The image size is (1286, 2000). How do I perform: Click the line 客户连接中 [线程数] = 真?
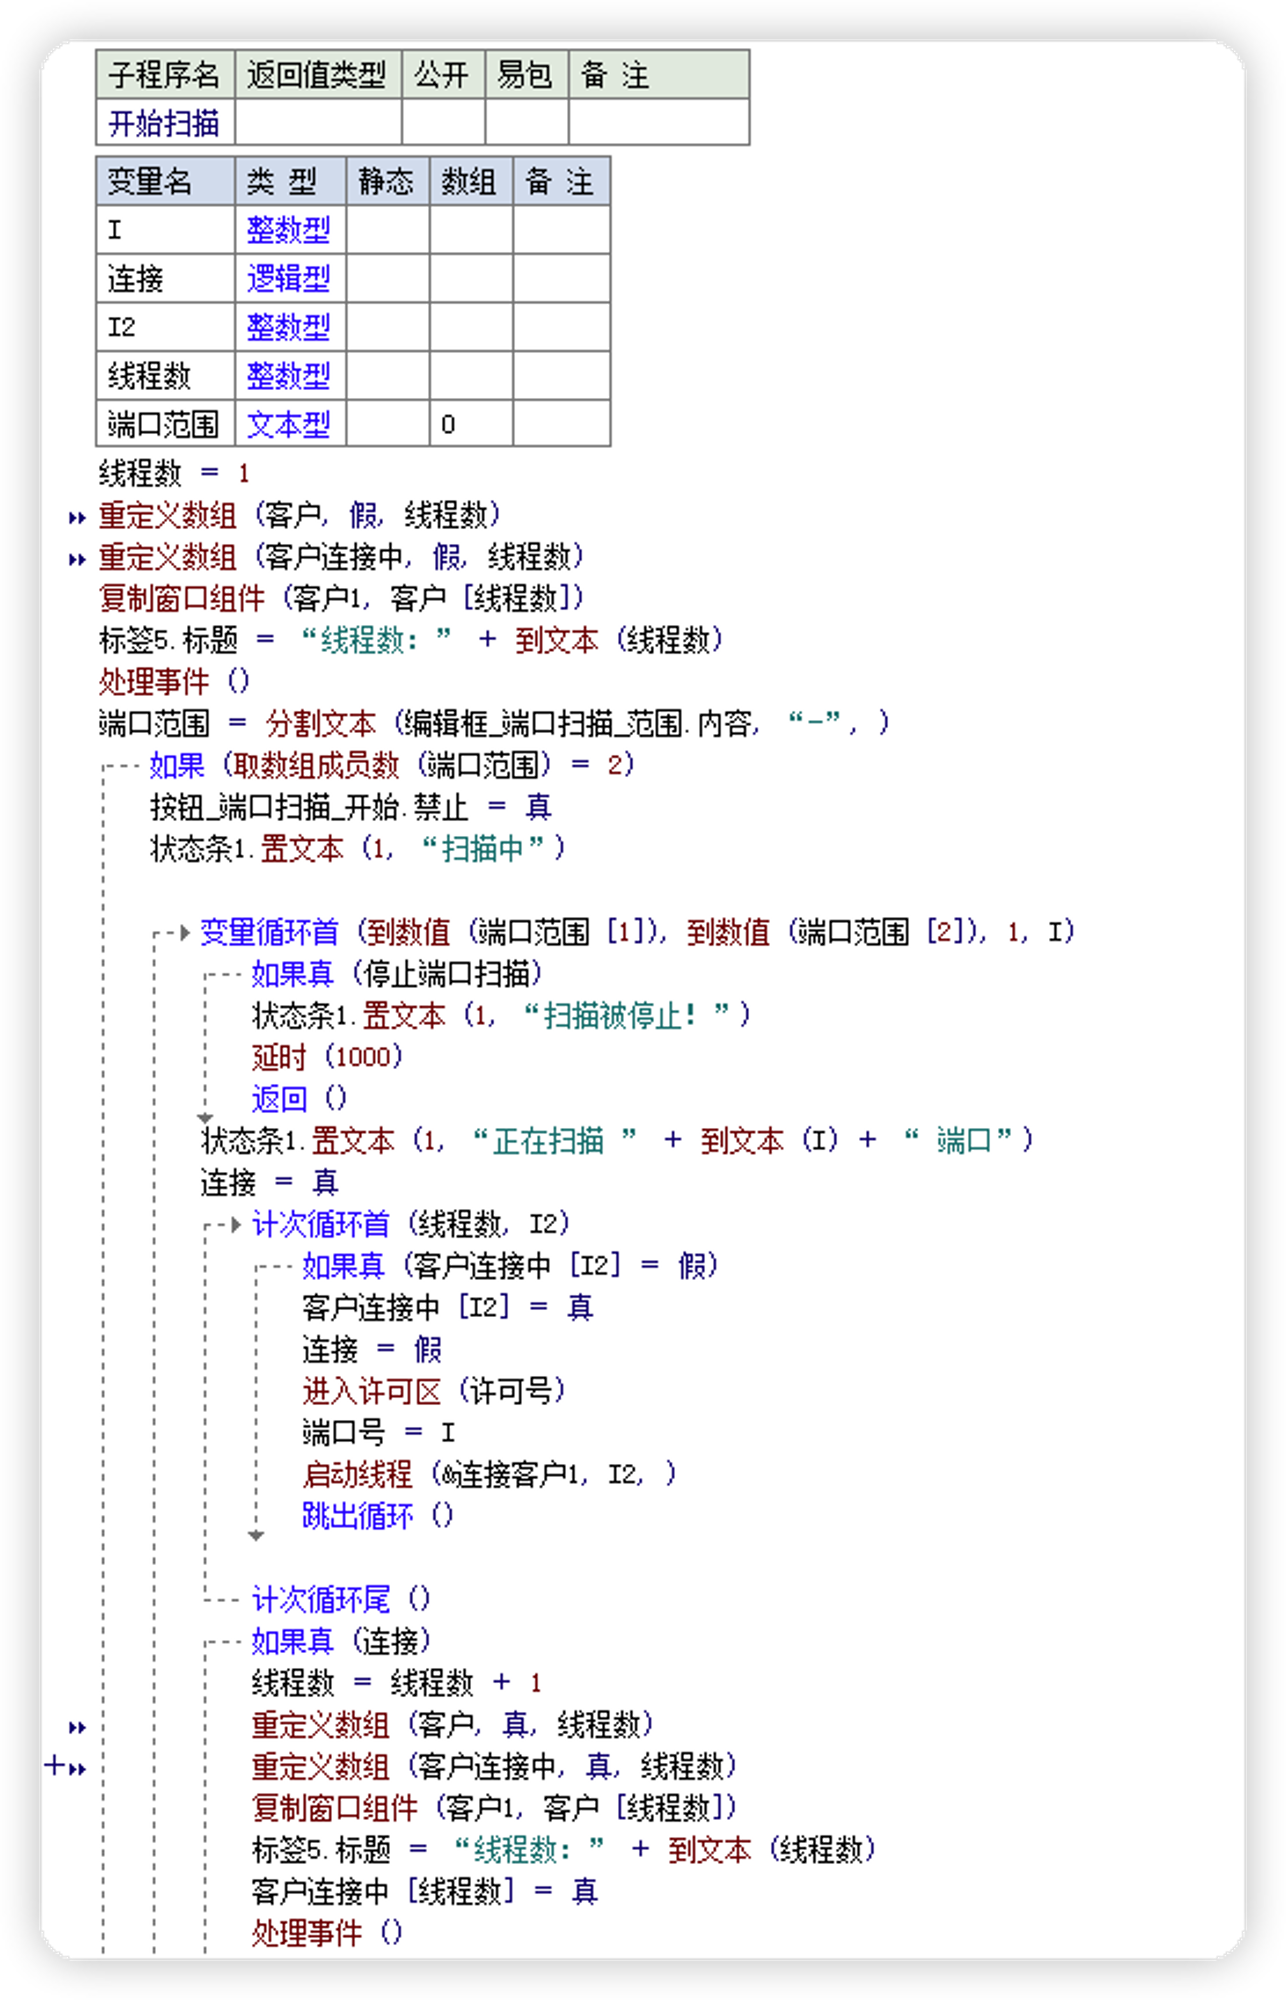pyautogui.click(x=425, y=1891)
